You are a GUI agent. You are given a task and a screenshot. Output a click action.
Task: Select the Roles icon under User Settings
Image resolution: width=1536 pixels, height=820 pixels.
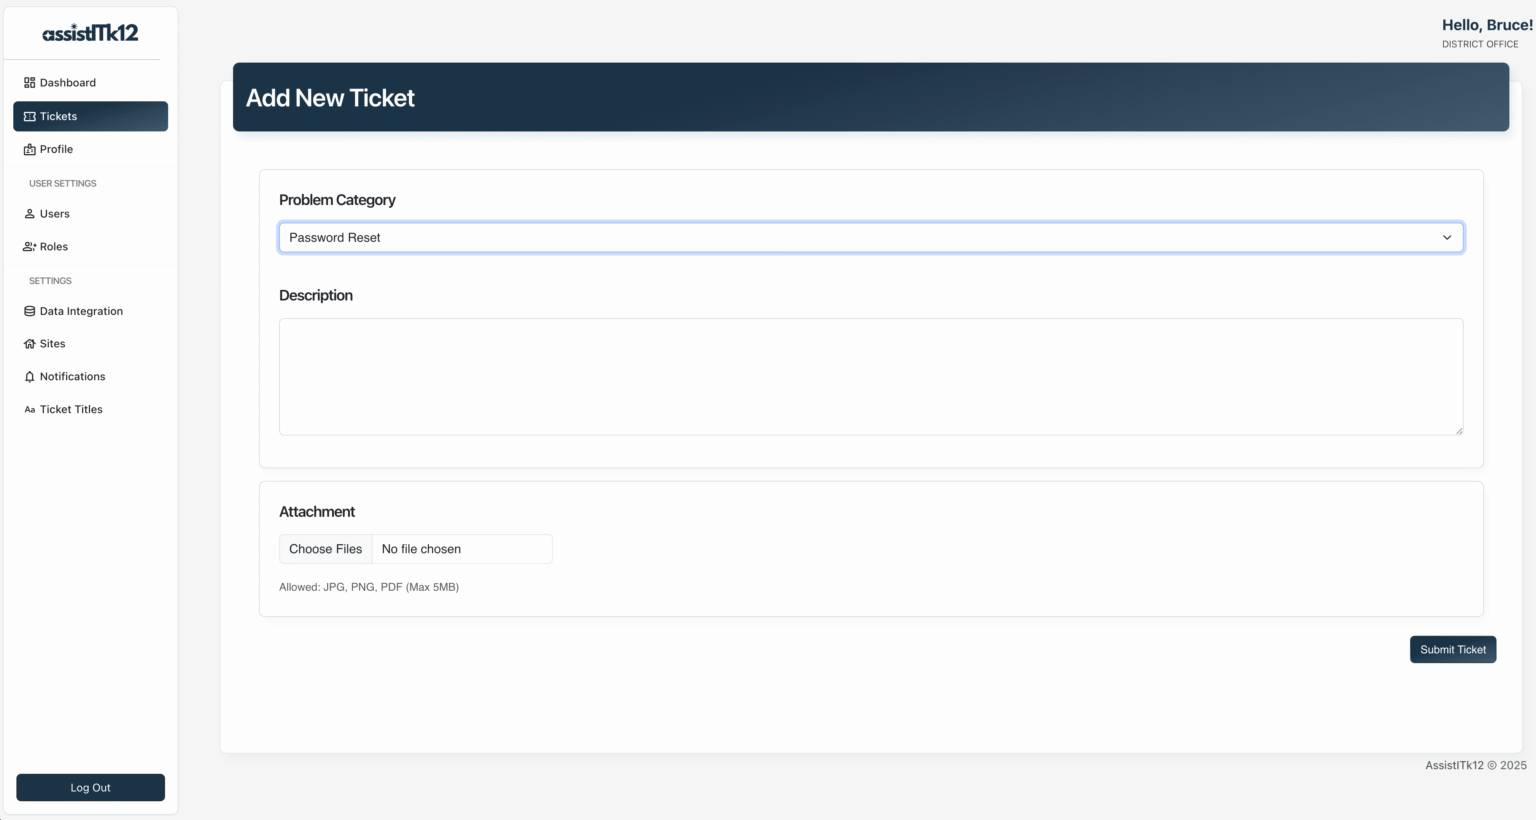tap(29, 246)
